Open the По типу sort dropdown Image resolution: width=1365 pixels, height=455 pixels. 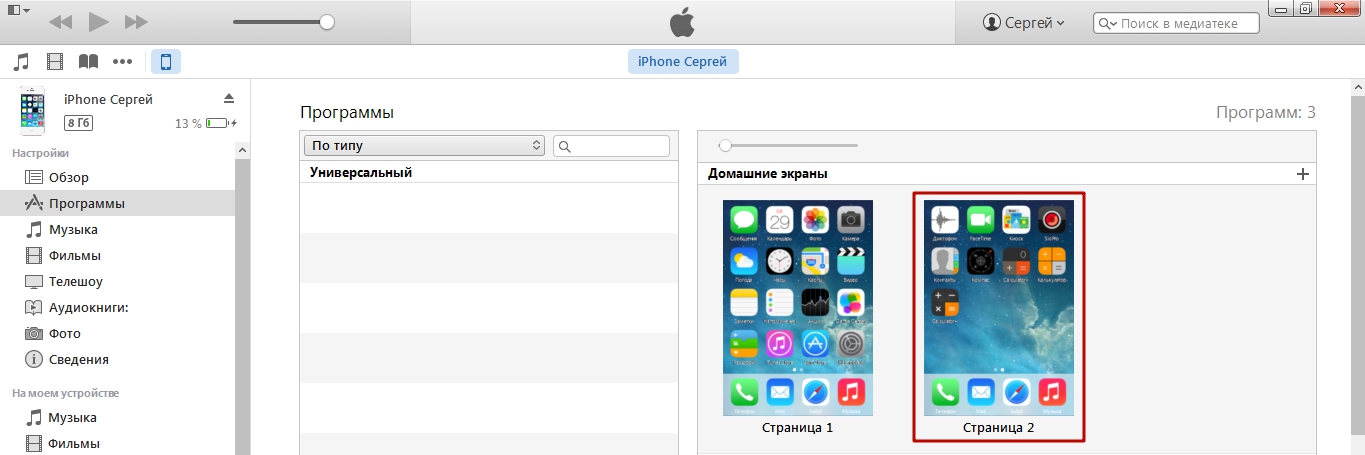[x=424, y=146]
